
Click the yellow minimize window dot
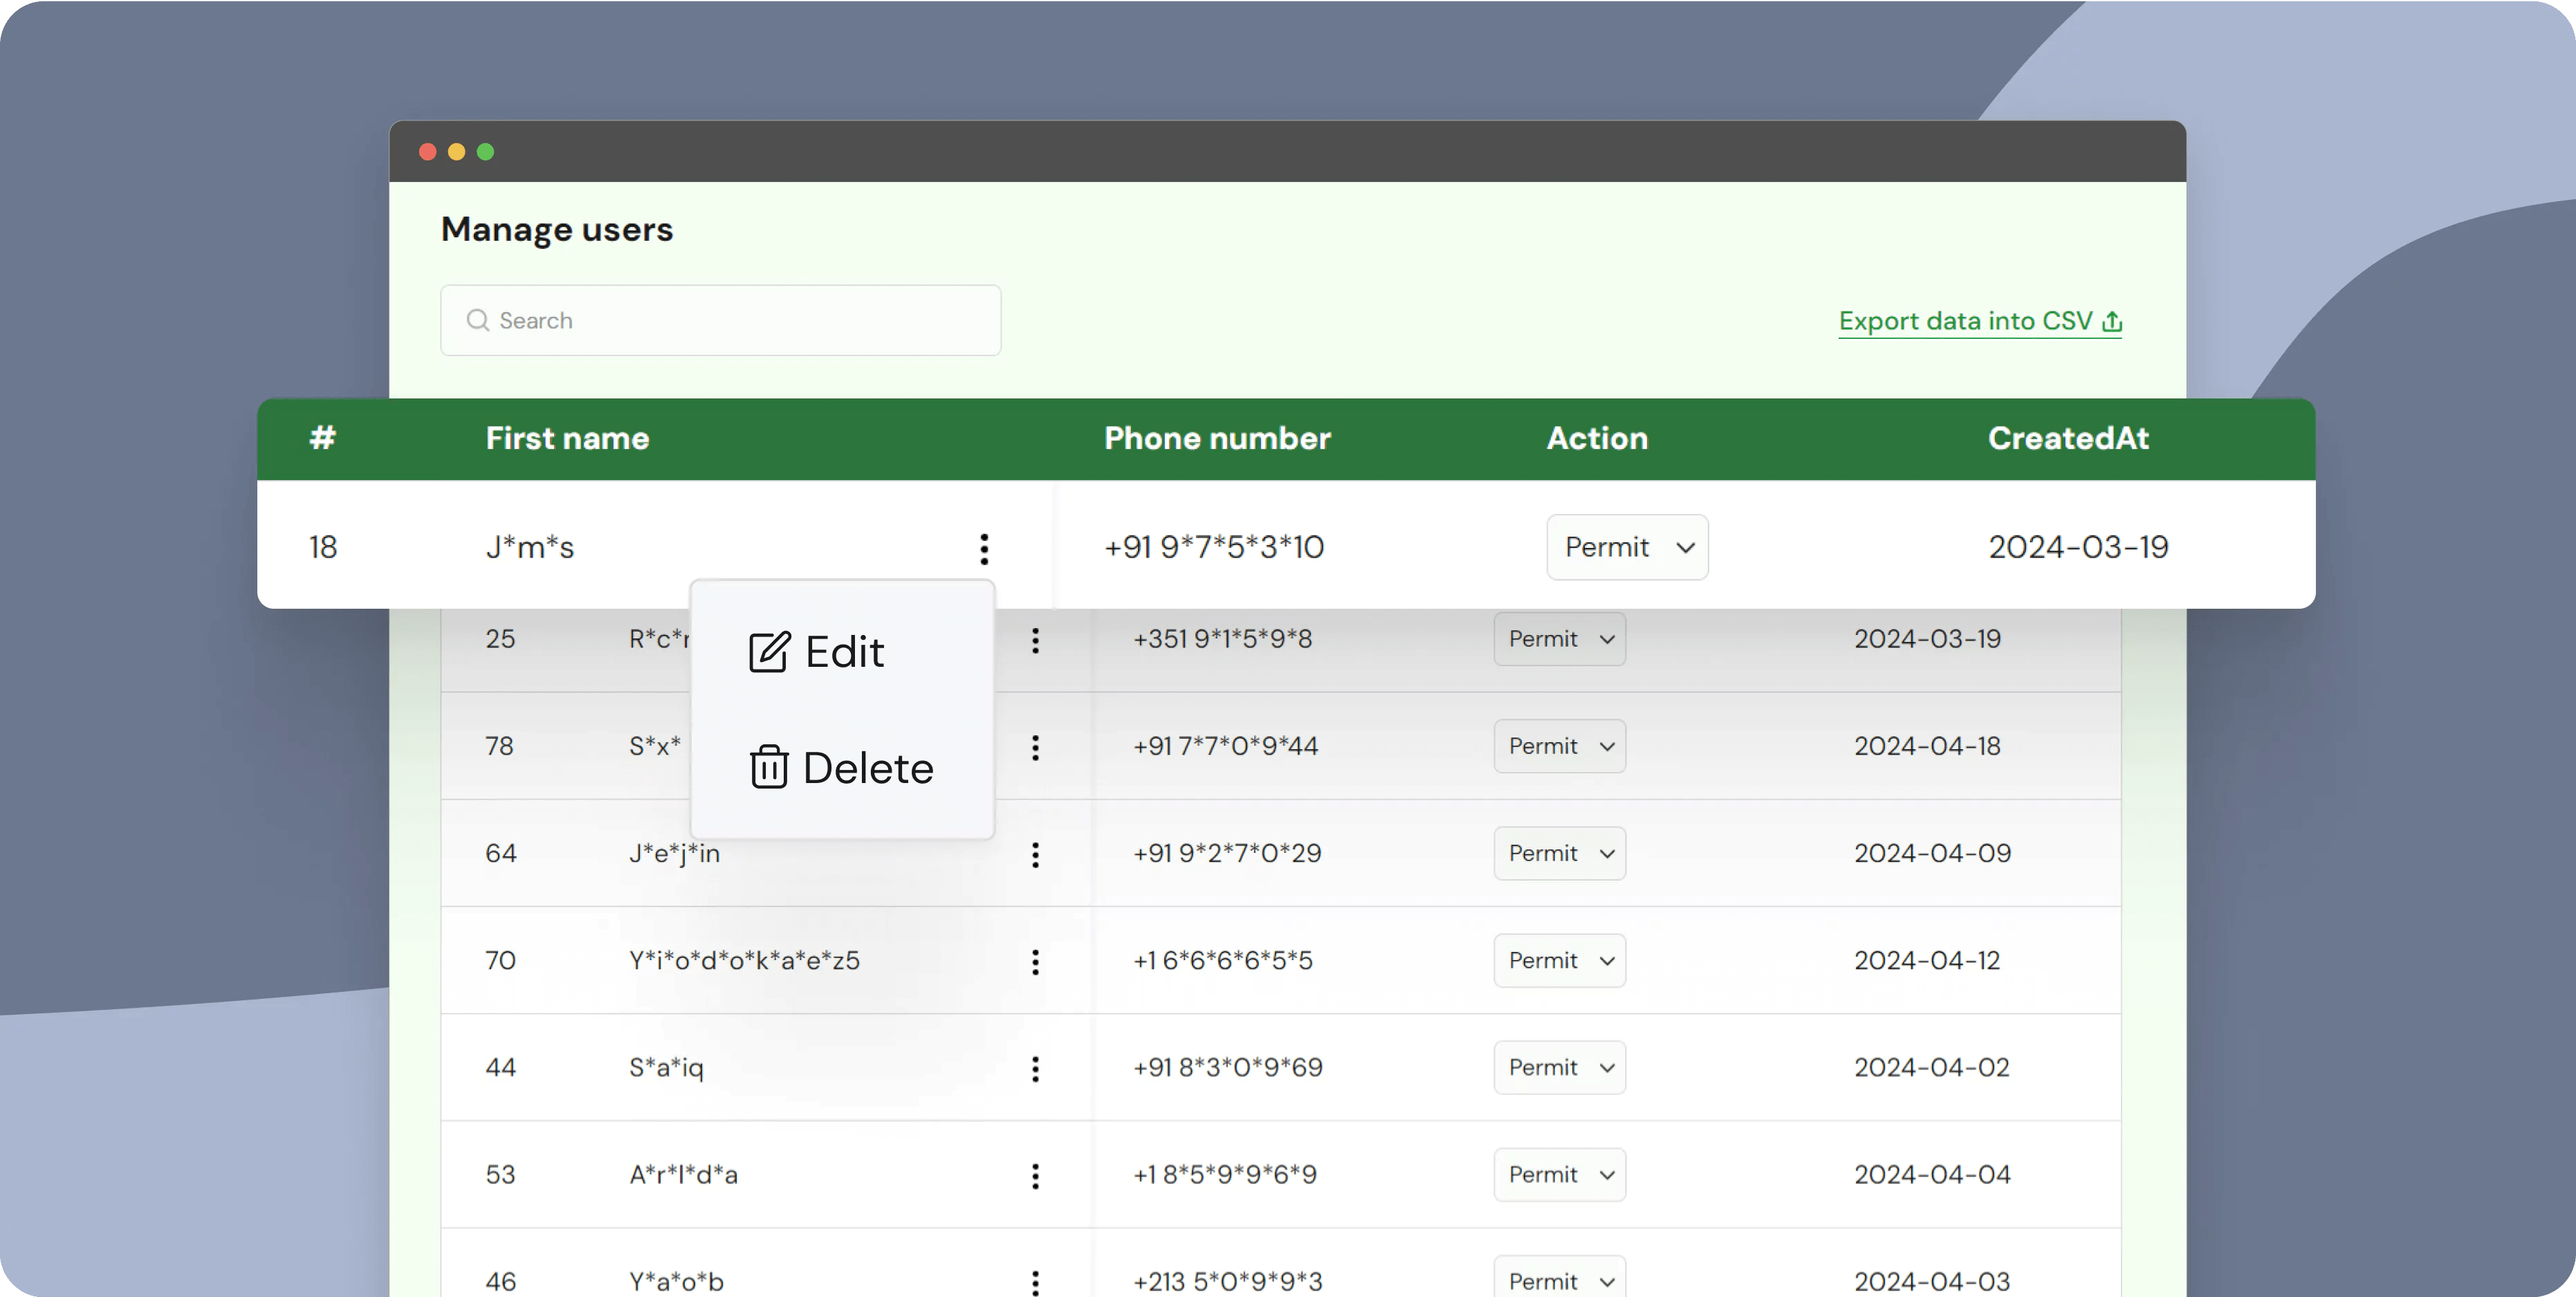[x=456, y=151]
